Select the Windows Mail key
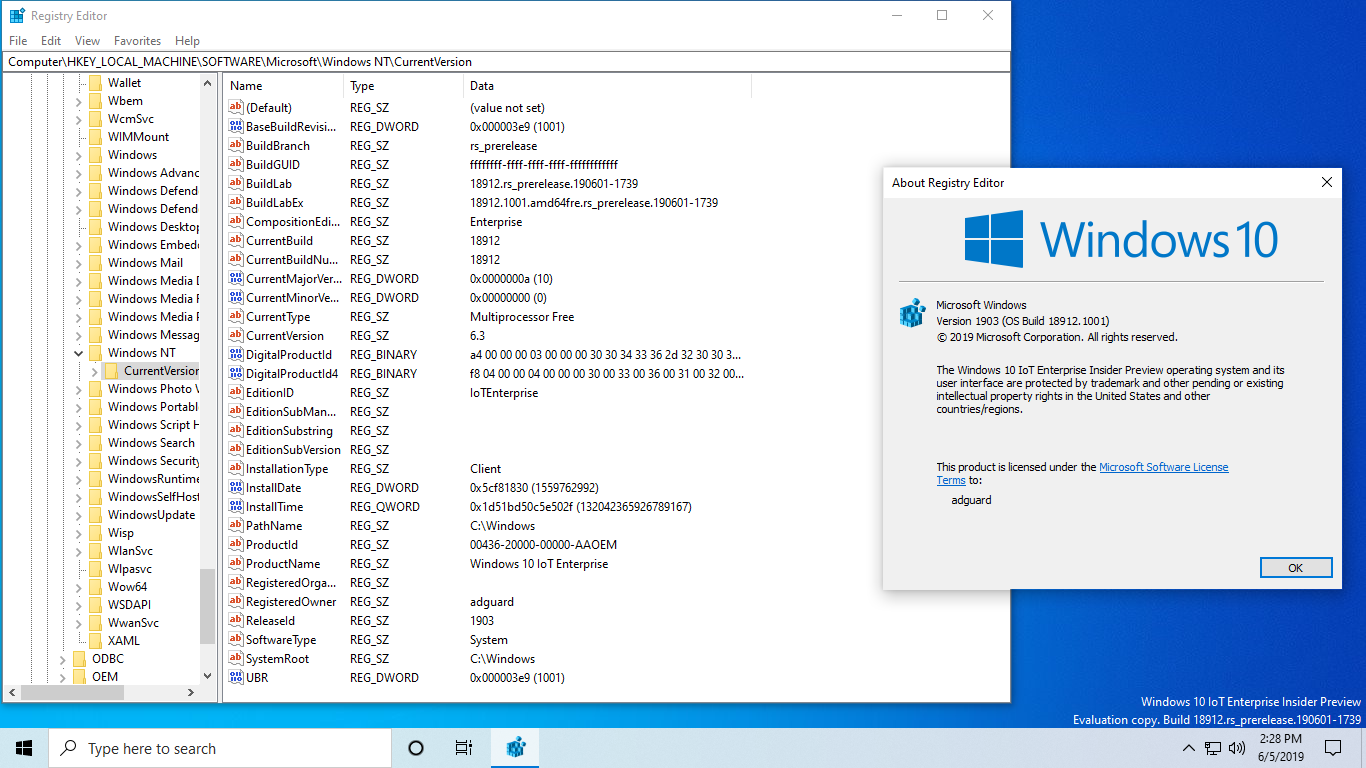 tap(145, 263)
